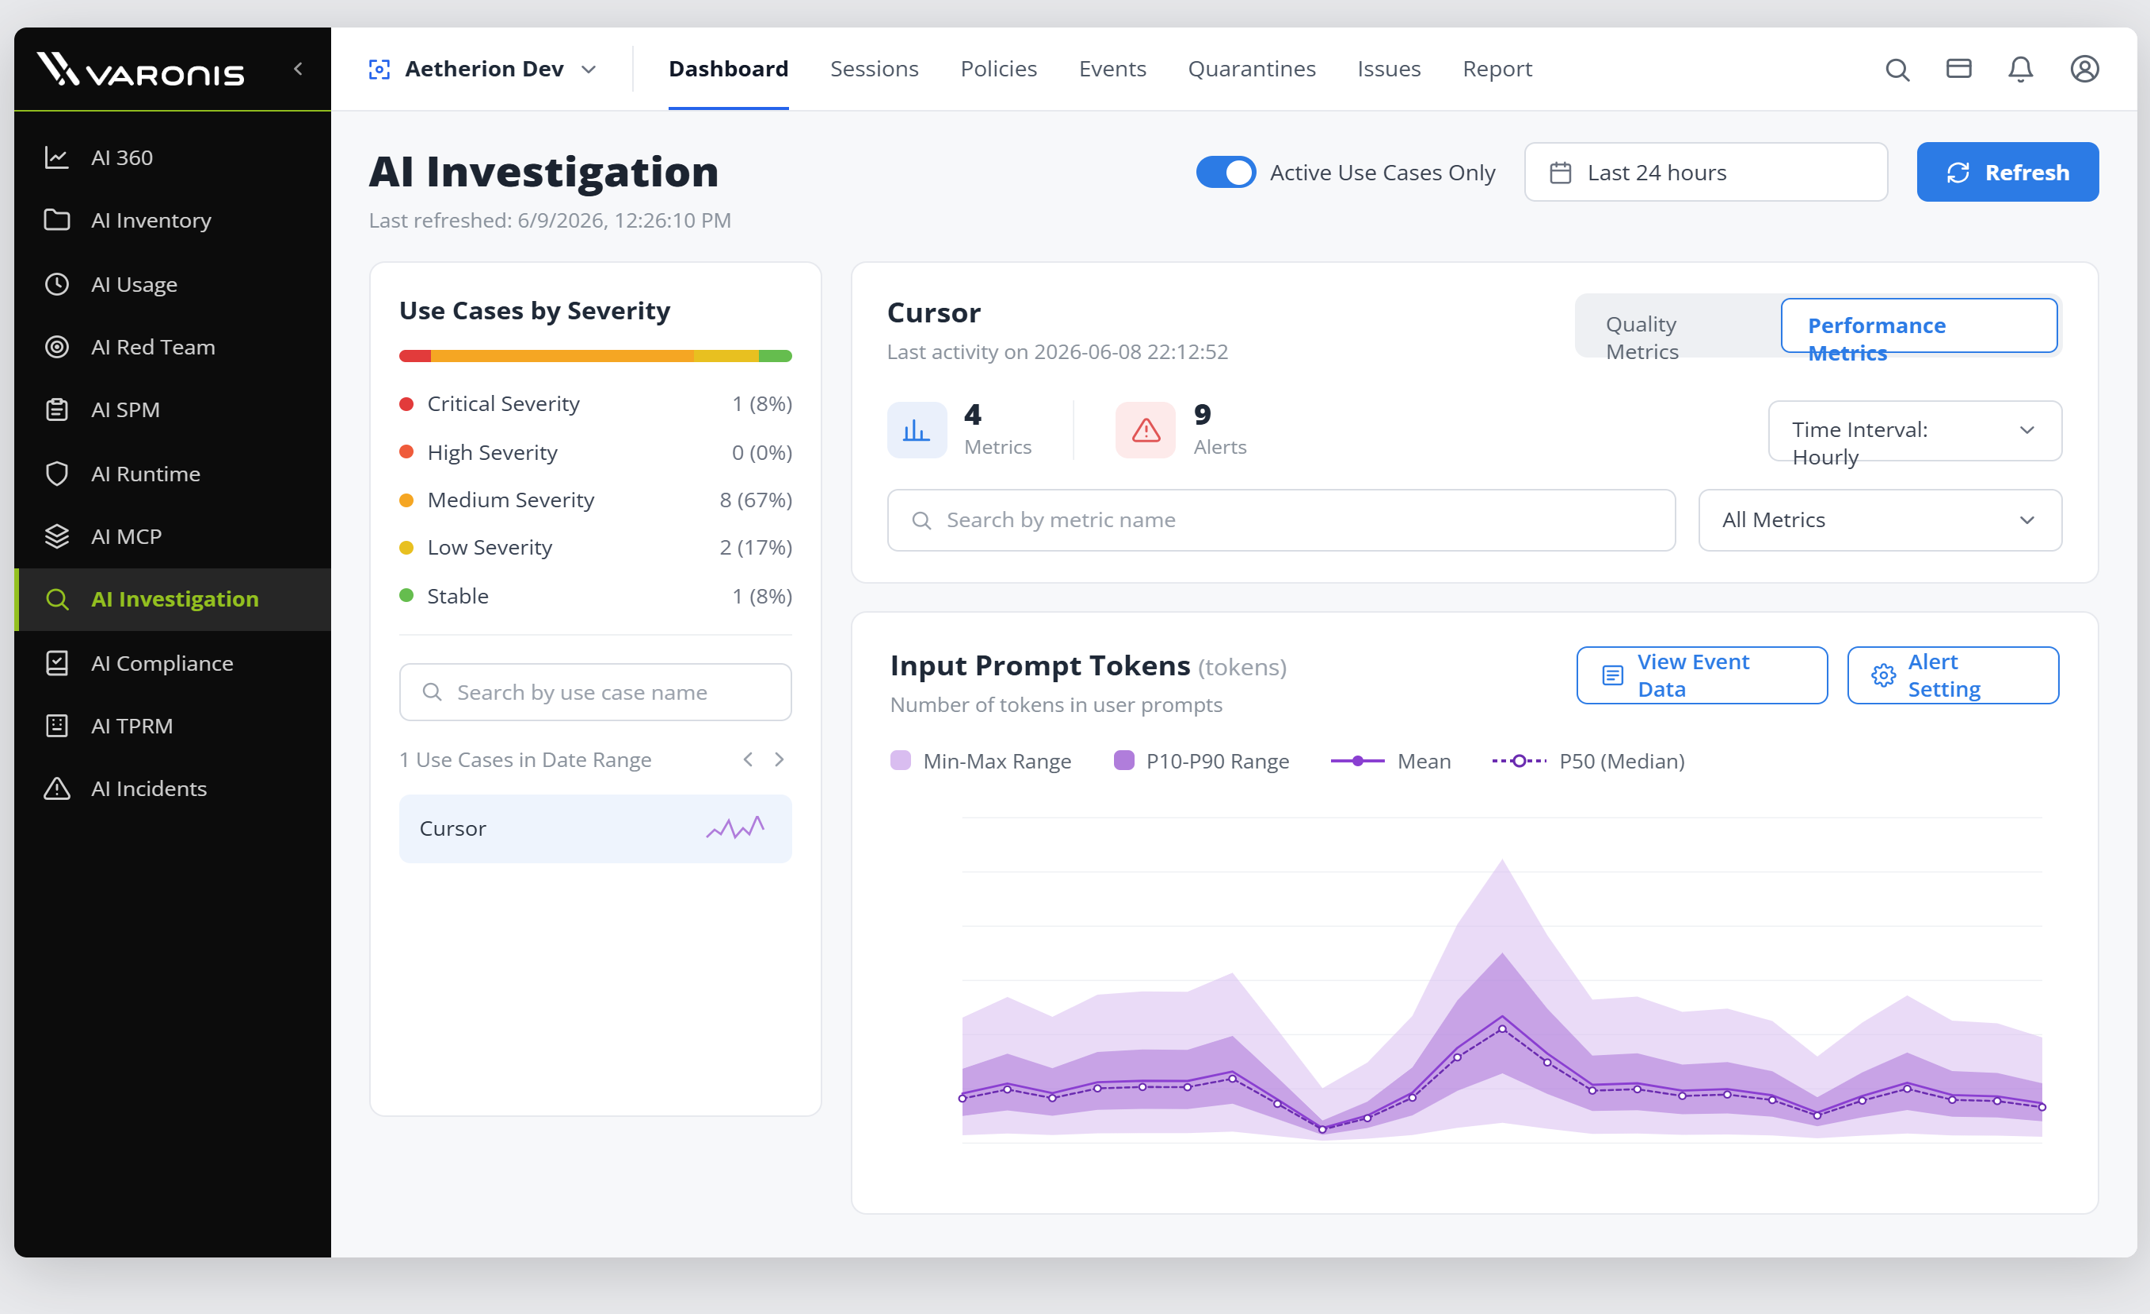
Task: Click the Search by use case name field
Action: point(595,692)
